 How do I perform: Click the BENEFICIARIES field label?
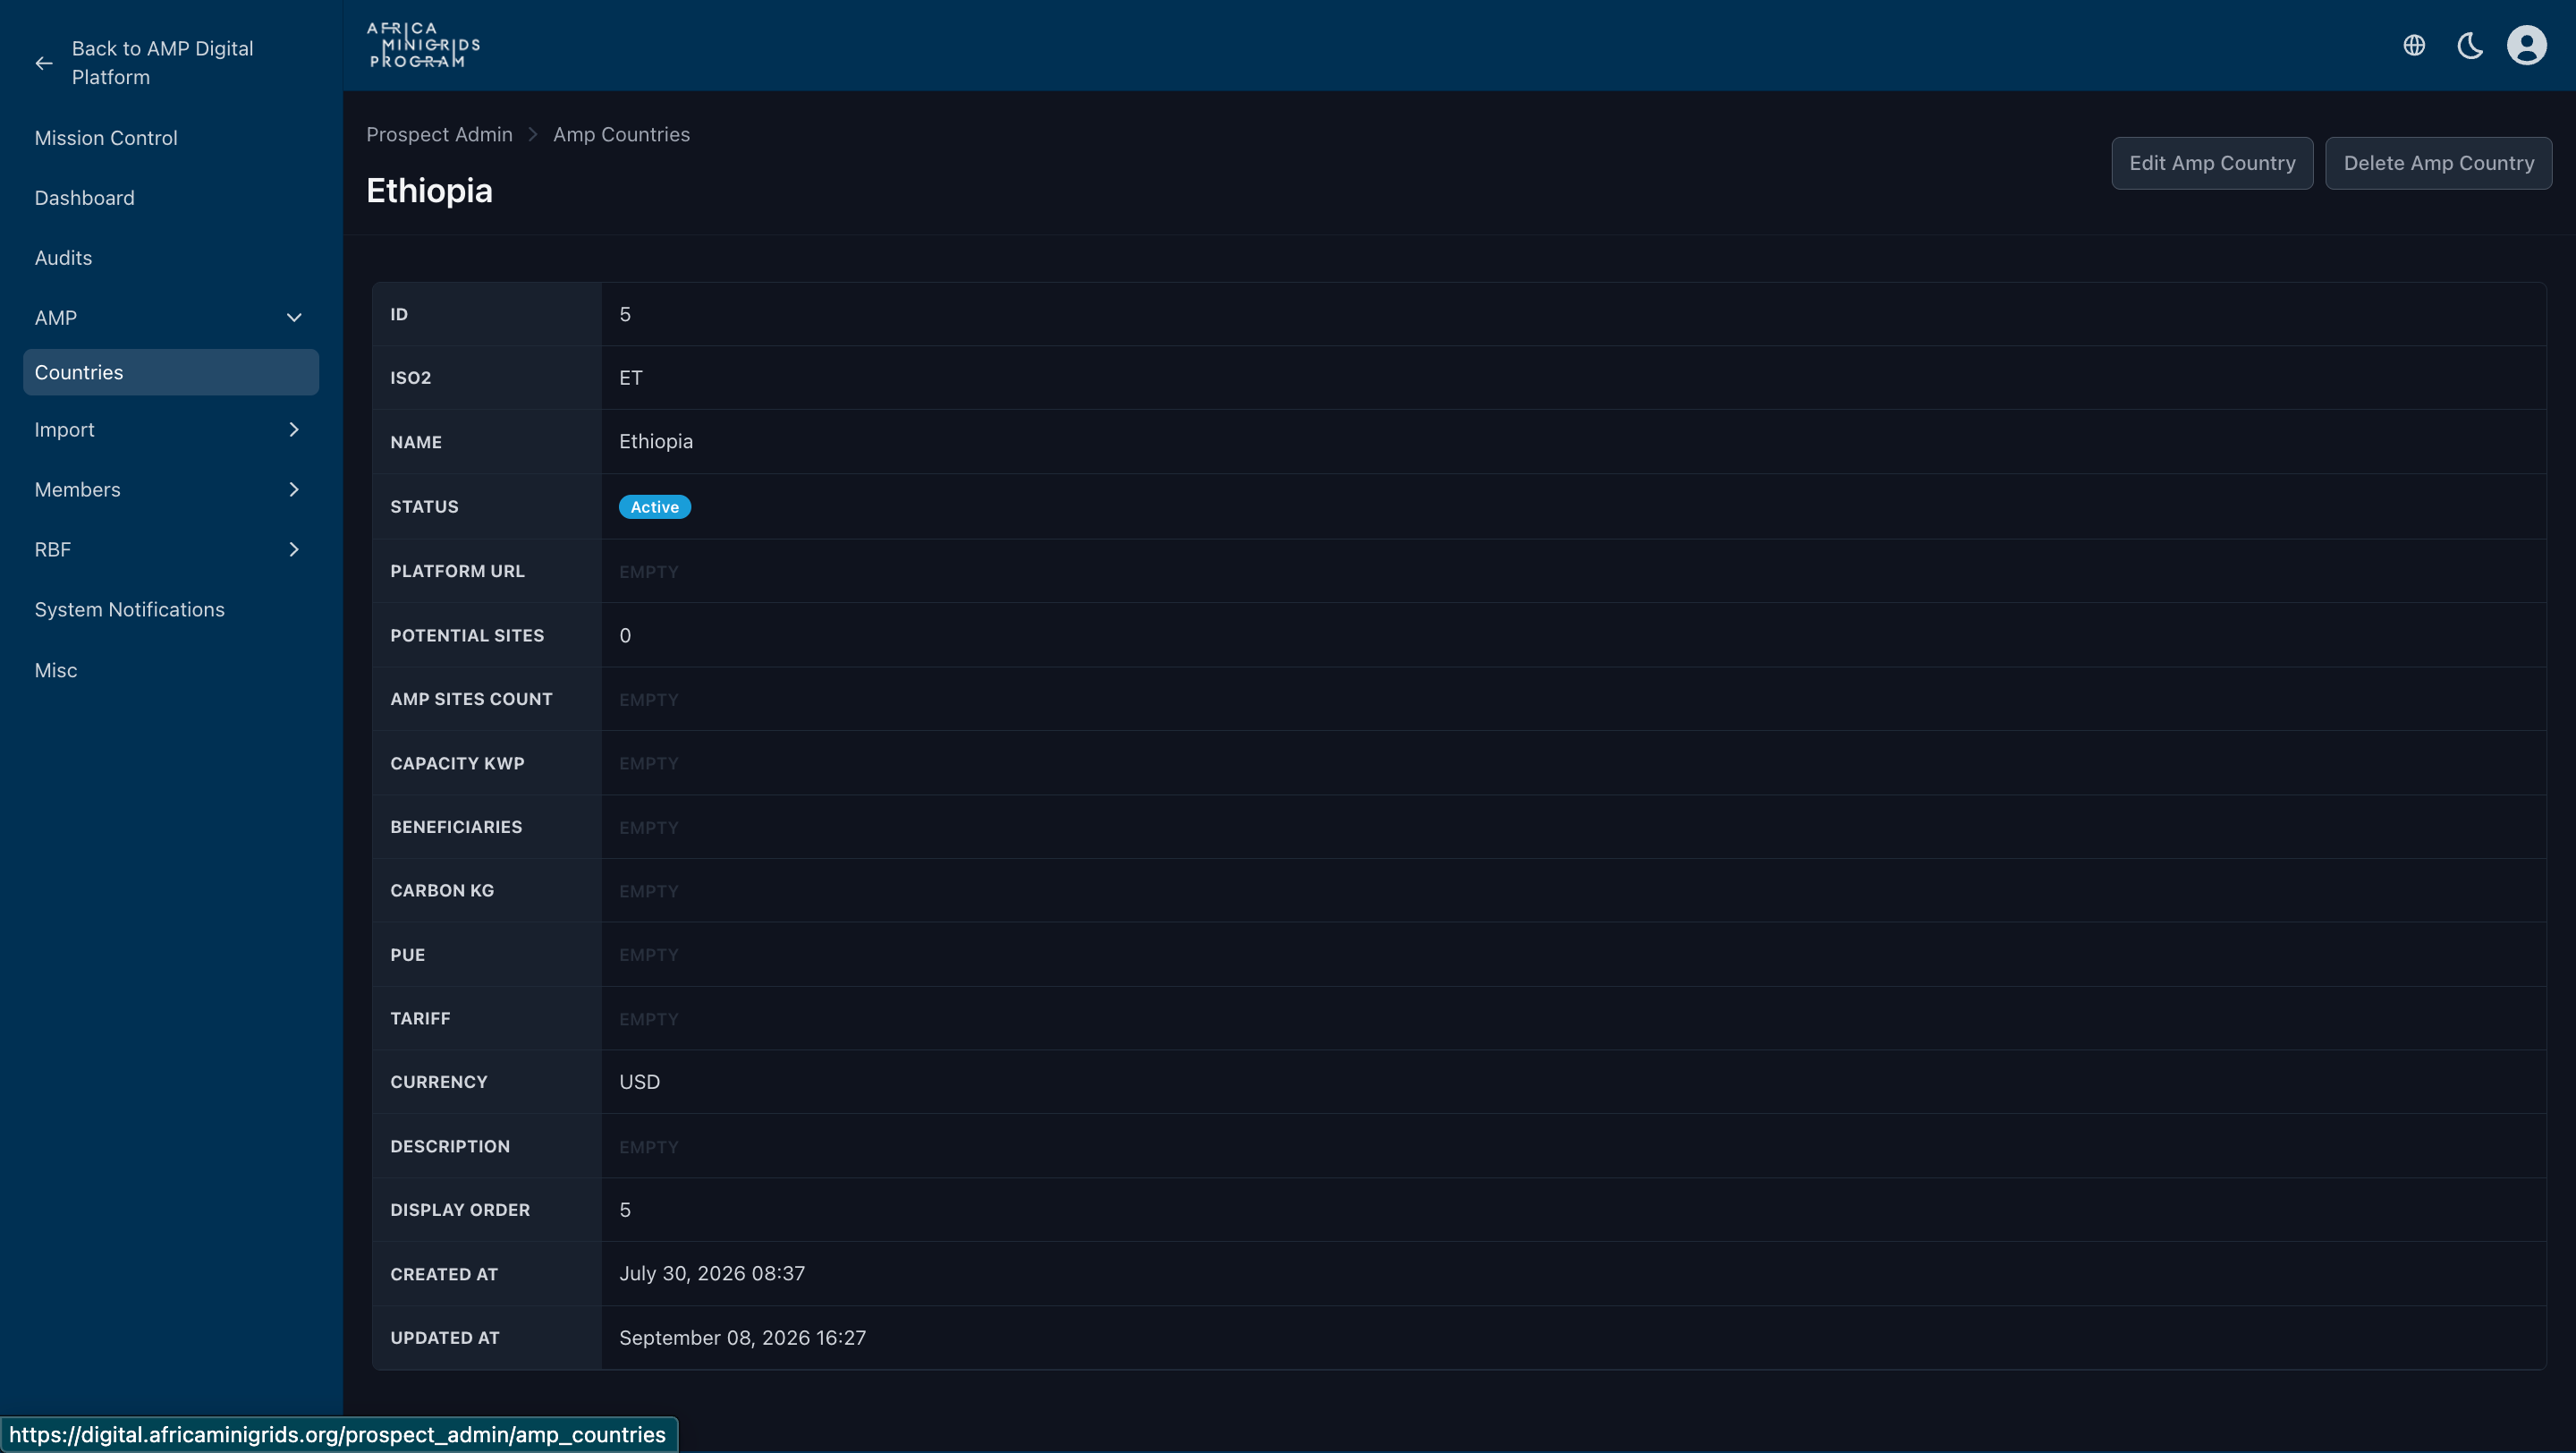pyautogui.click(x=456, y=827)
